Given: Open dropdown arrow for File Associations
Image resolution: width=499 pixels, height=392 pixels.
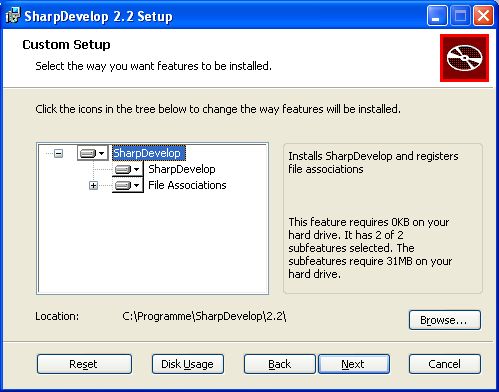Looking at the screenshot, I should click(x=136, y=185).
